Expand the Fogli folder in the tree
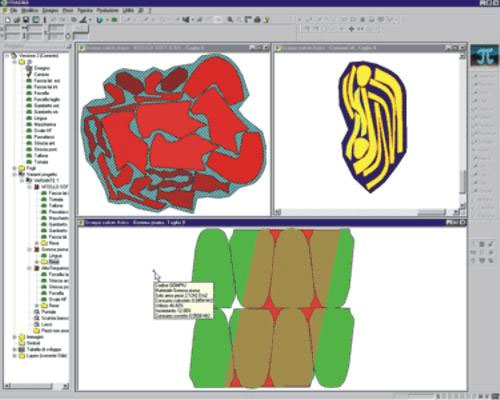The image size is (500, 400). tap(15, 168)
